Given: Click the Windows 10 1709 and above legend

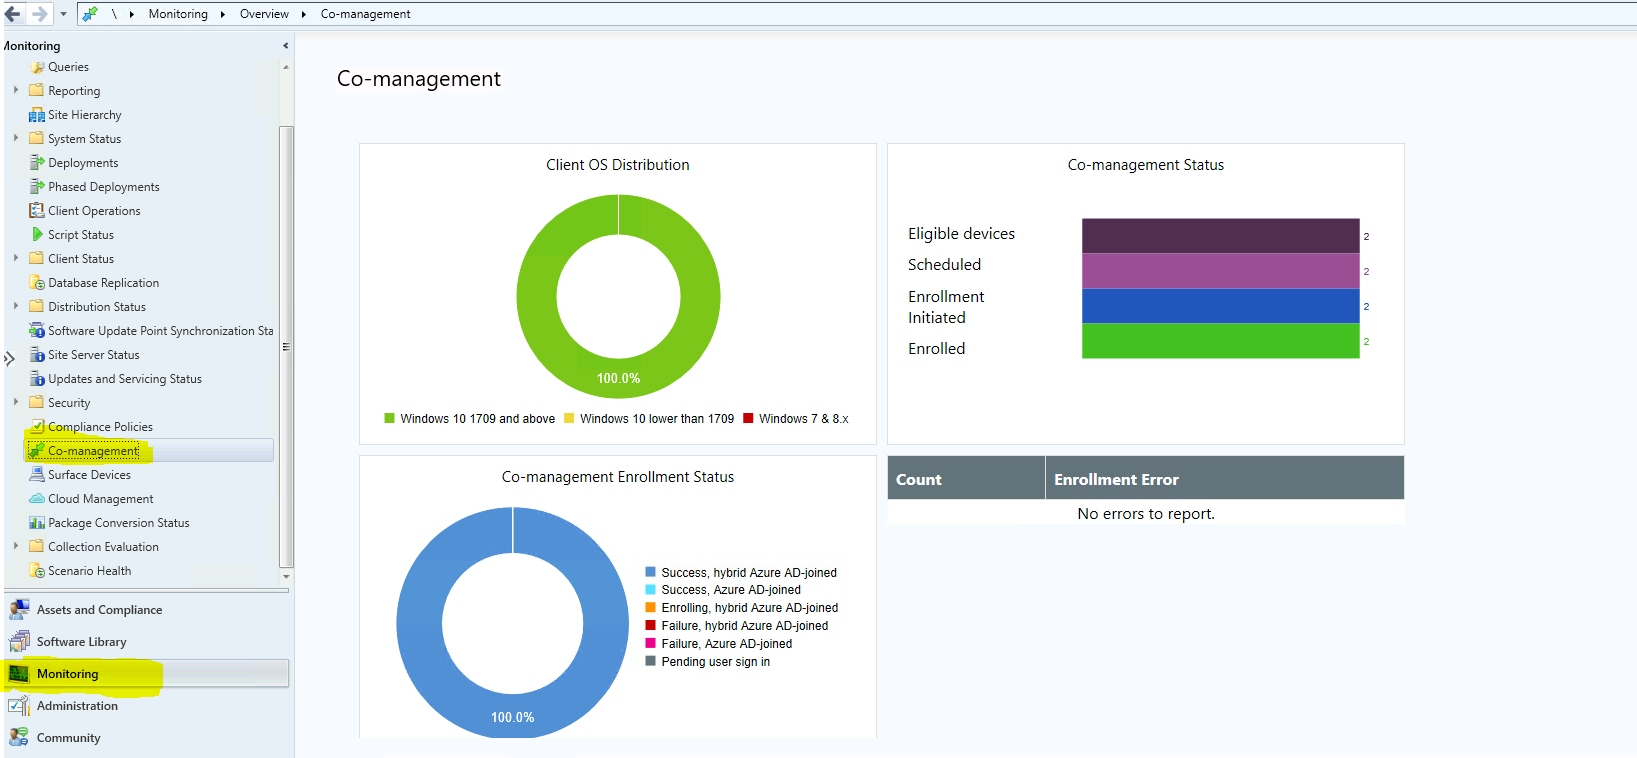Looking at the screenshot, I should (469, 419).
